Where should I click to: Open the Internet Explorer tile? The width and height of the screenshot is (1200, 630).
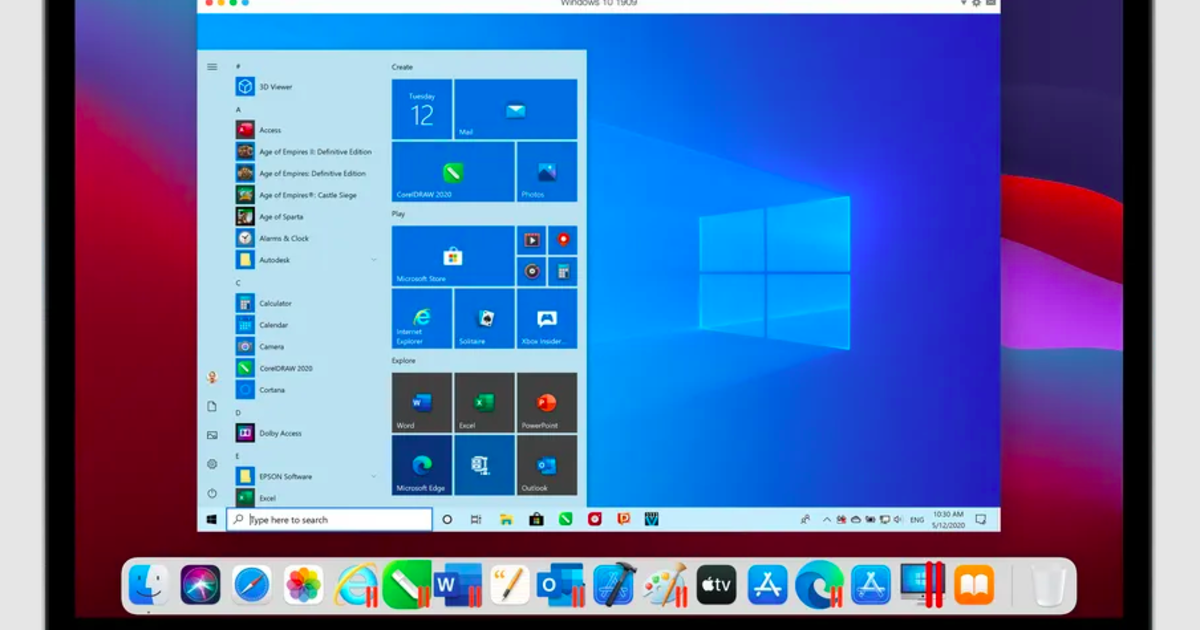[x=421, y=318]
